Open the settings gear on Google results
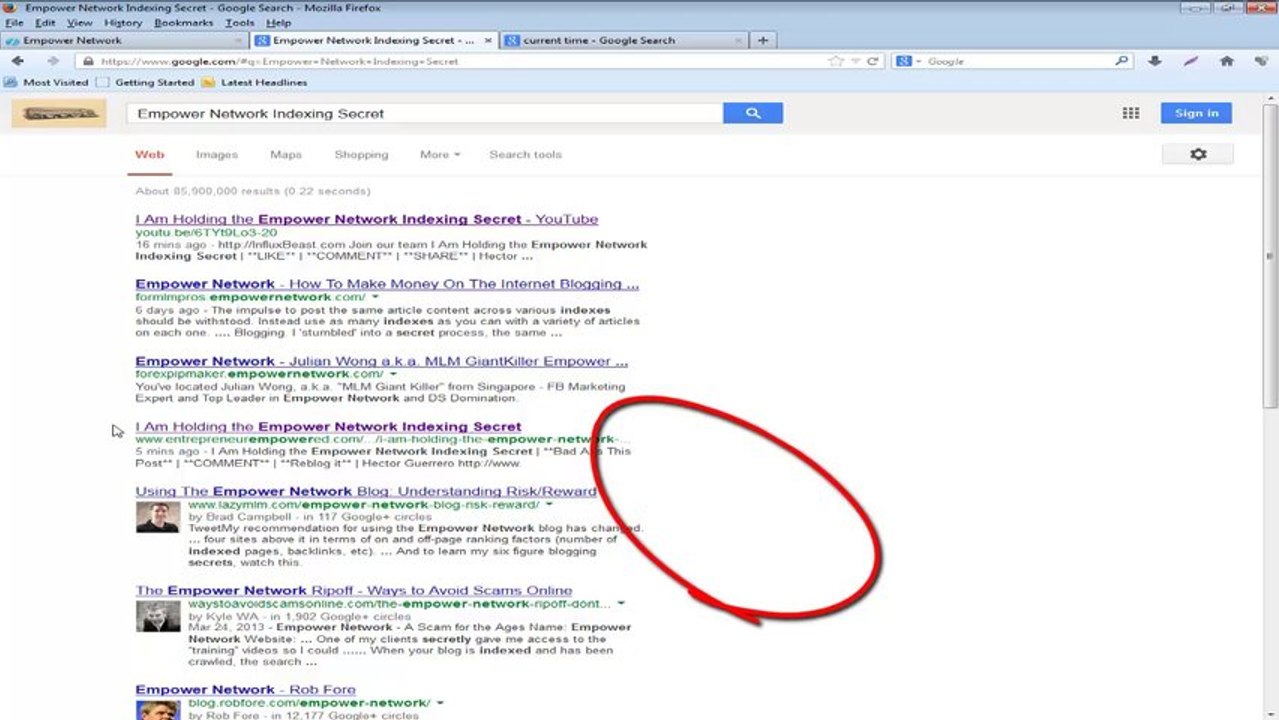Viewport: 1279px width, 720px height. point(1198,154)
